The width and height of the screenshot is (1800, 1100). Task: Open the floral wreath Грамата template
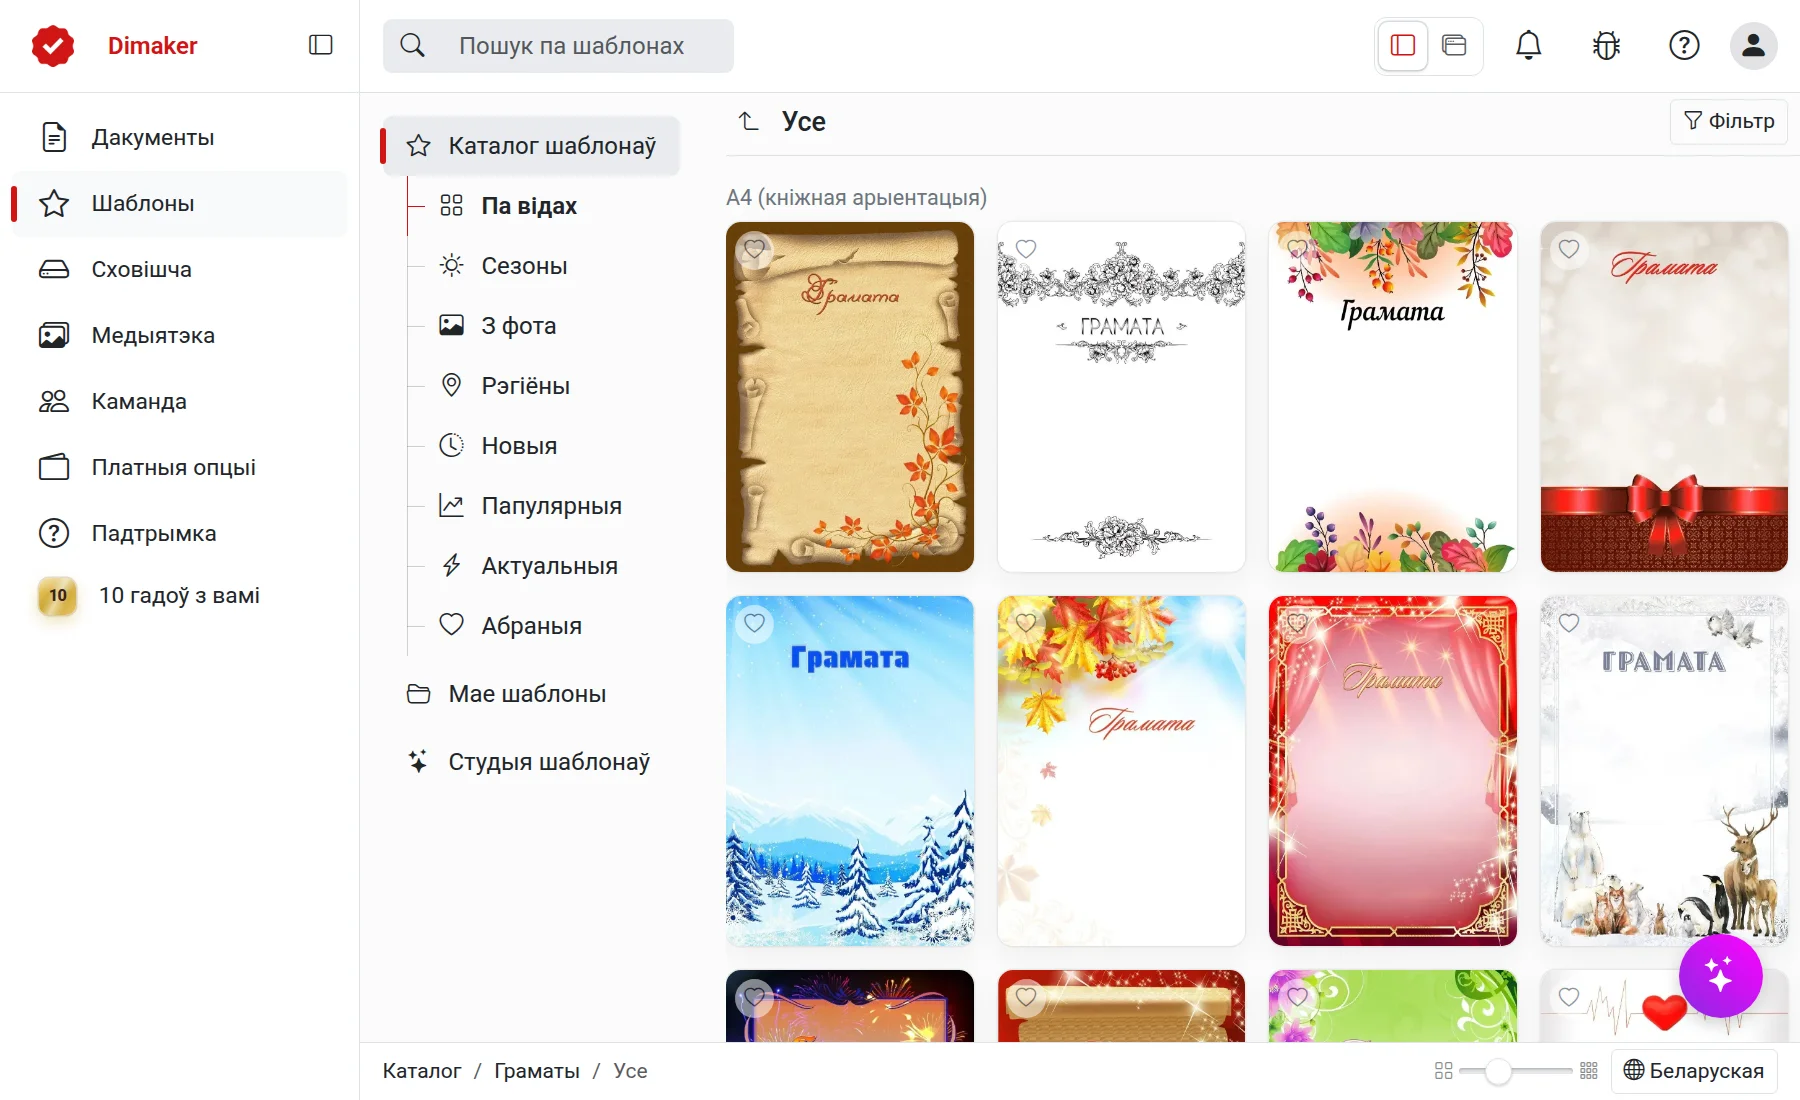coord(1393,397)
